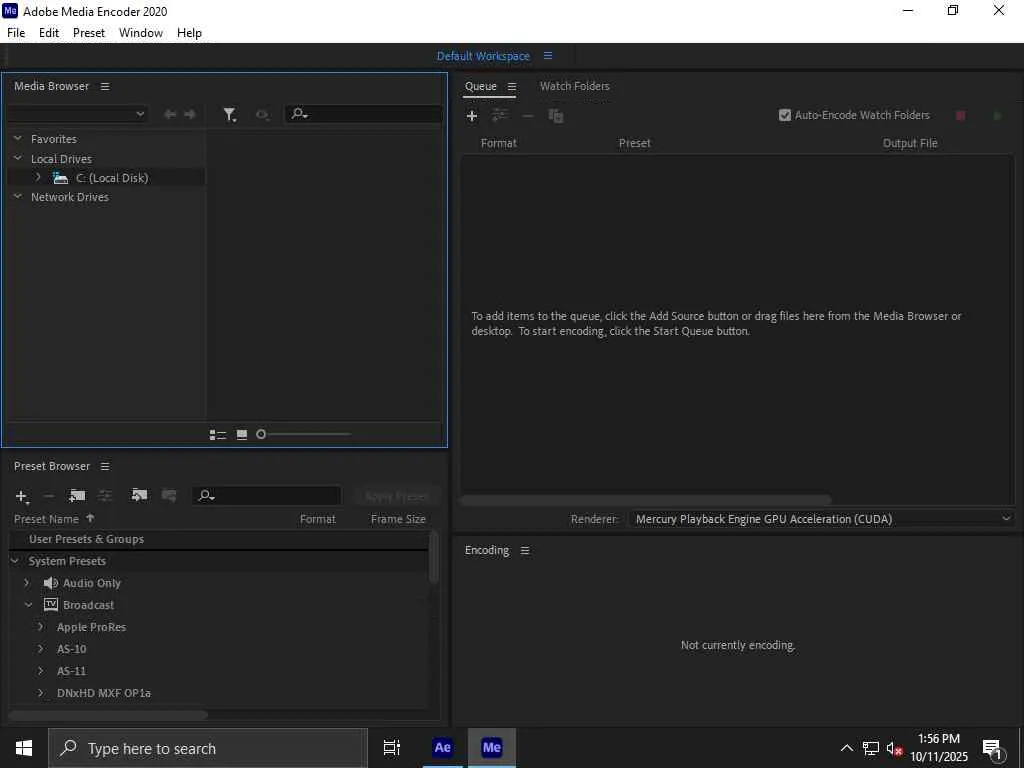Screen dimensions: 1024x768
Task: Switch to the Watch Folders tab
Action: click(x=575, y=86)
